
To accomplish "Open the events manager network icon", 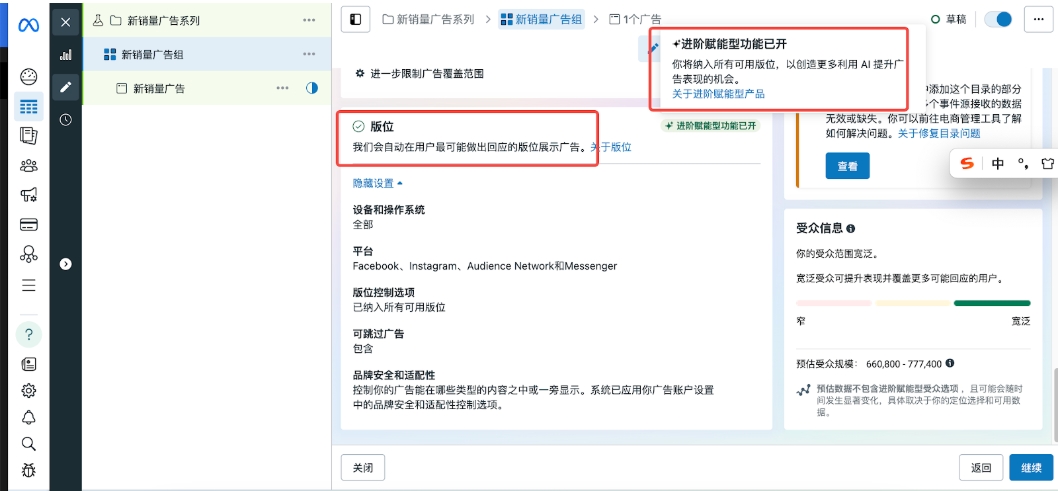I will click(28, 254).
